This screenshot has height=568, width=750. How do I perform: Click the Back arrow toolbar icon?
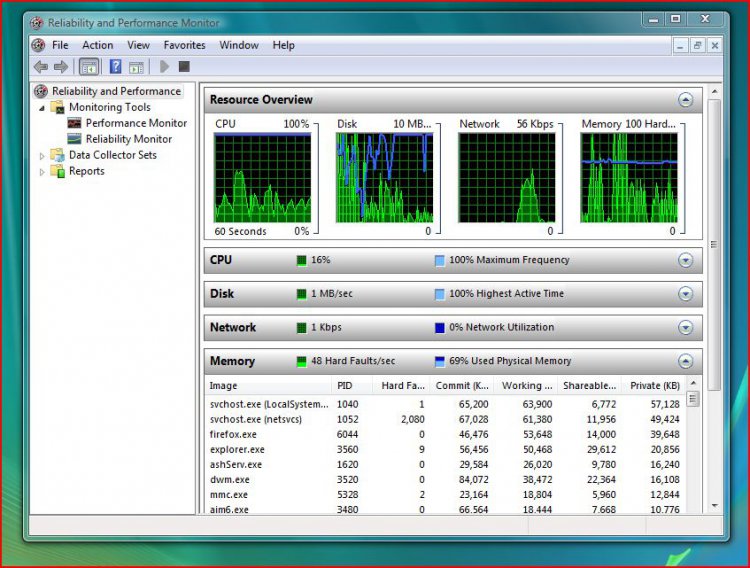41,67
